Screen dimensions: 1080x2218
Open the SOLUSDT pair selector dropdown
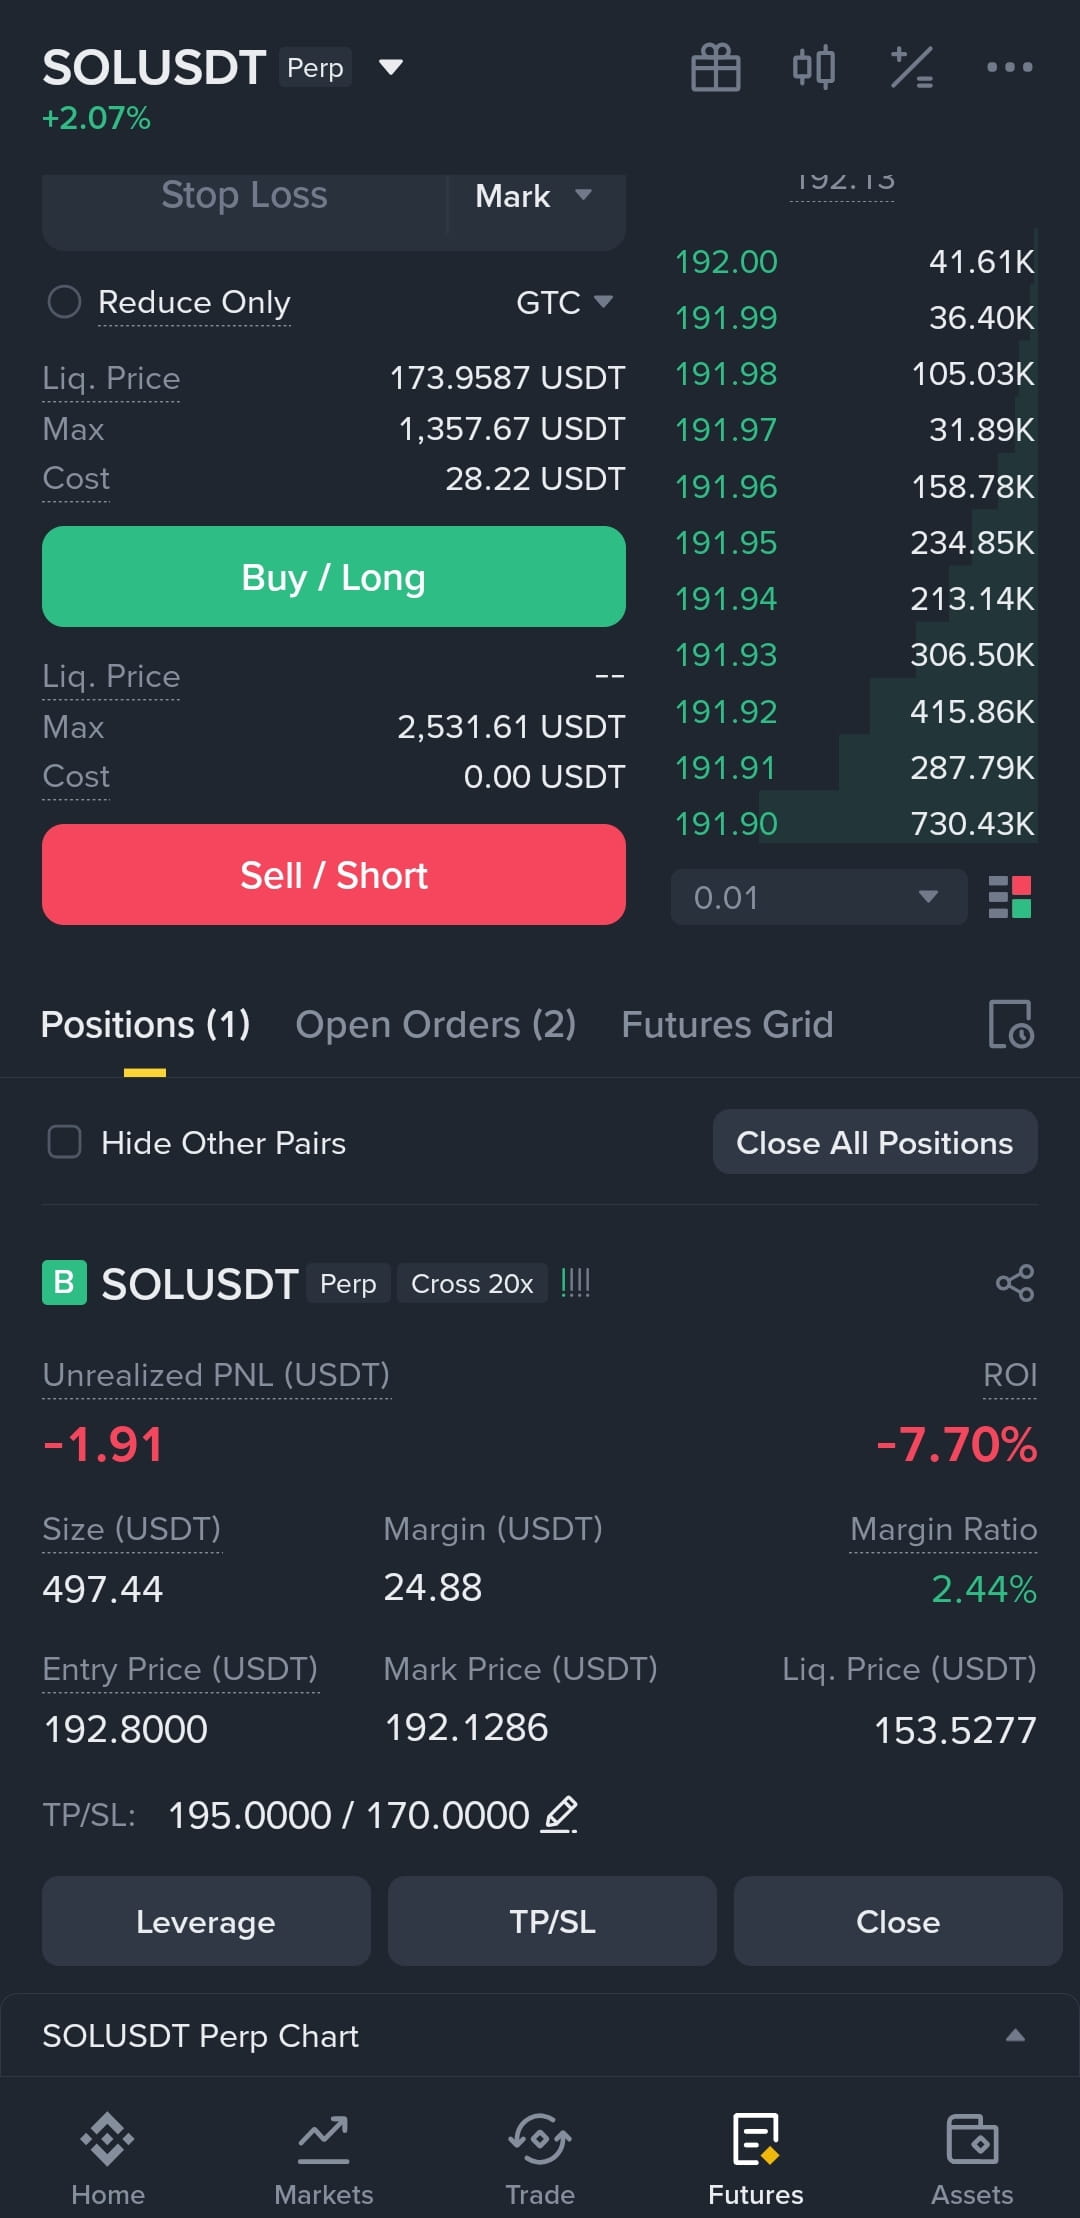(x=391, y=67)
